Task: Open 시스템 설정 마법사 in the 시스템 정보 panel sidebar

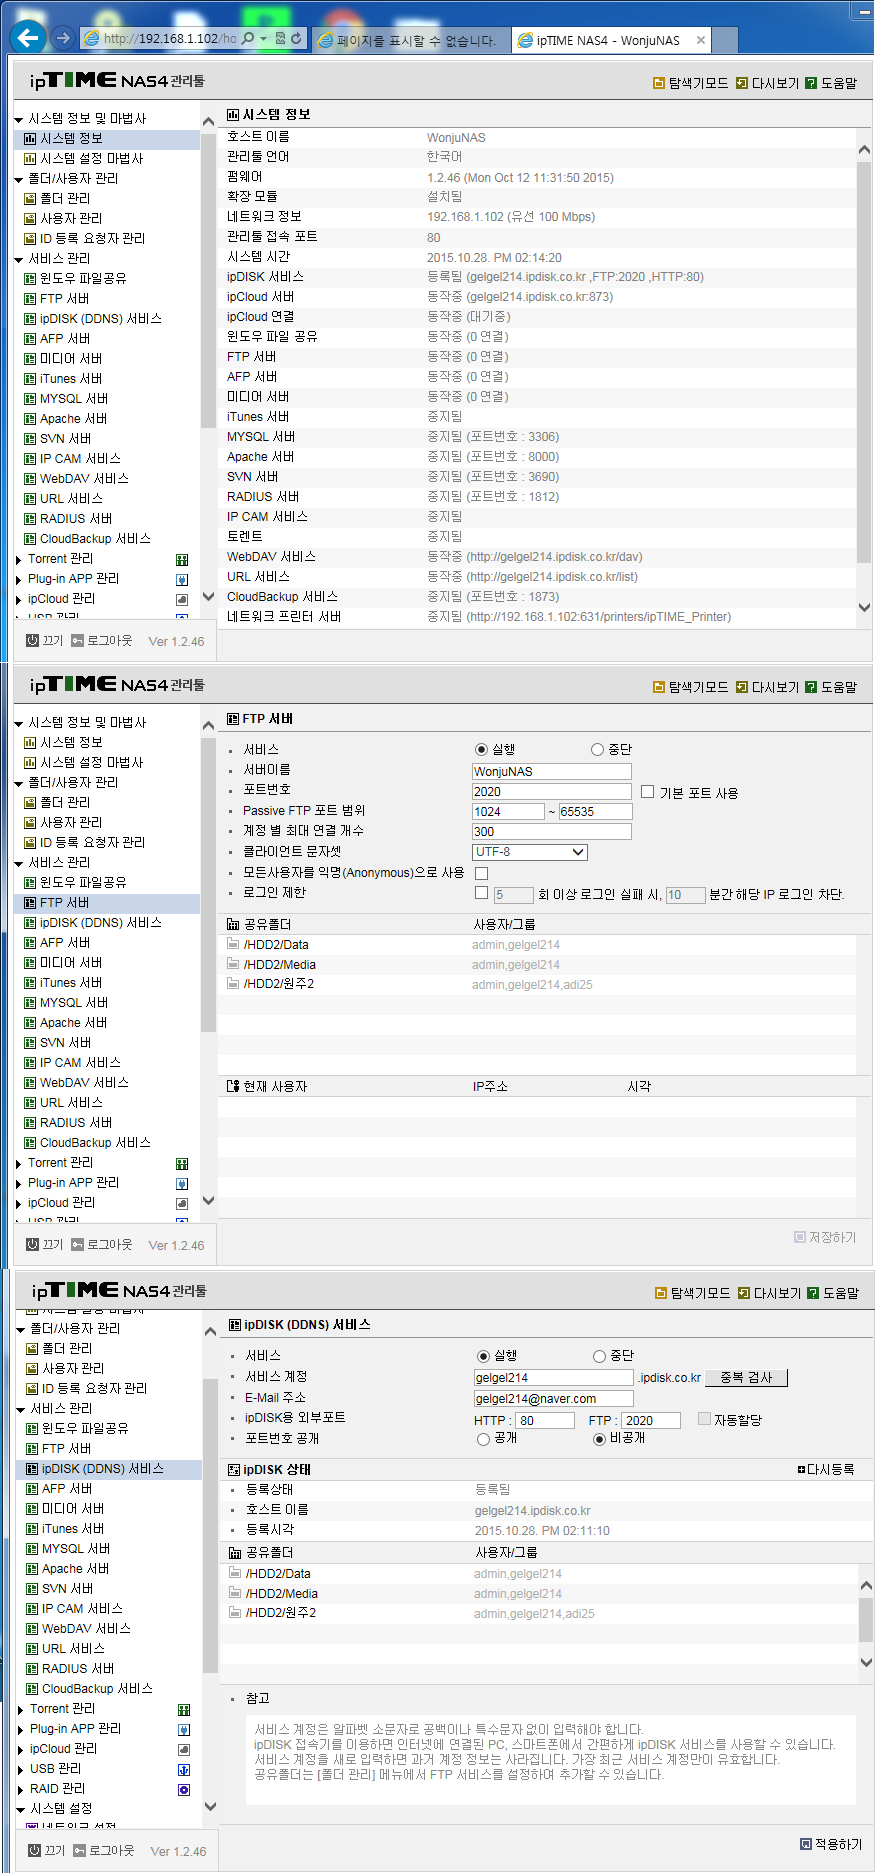Action: pos(92,158)
